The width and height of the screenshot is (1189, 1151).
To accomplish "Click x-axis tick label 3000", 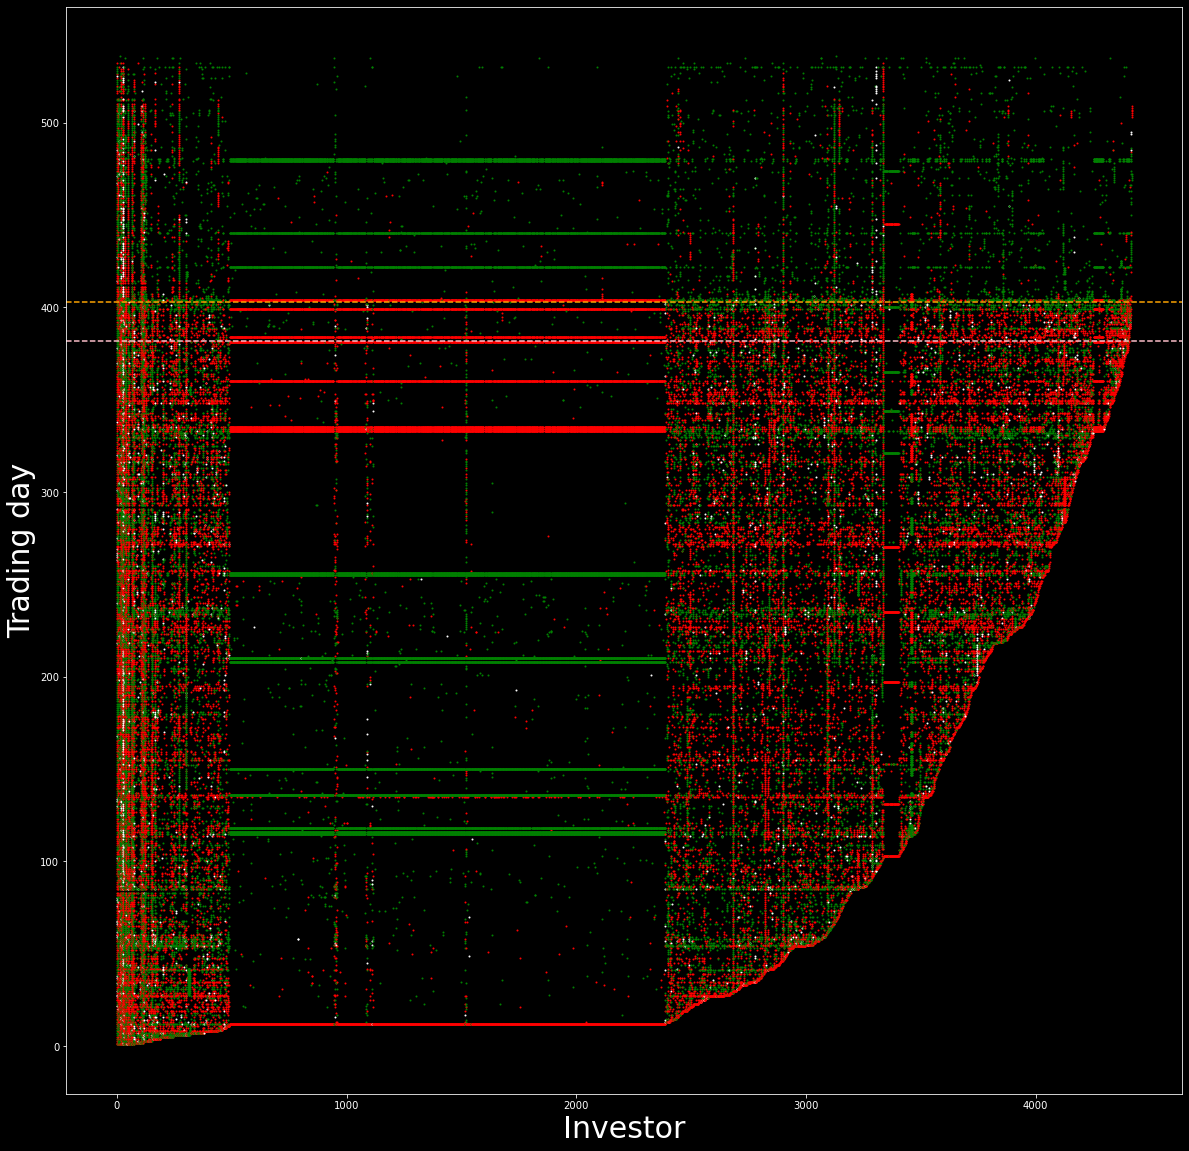I will 806,1105.
